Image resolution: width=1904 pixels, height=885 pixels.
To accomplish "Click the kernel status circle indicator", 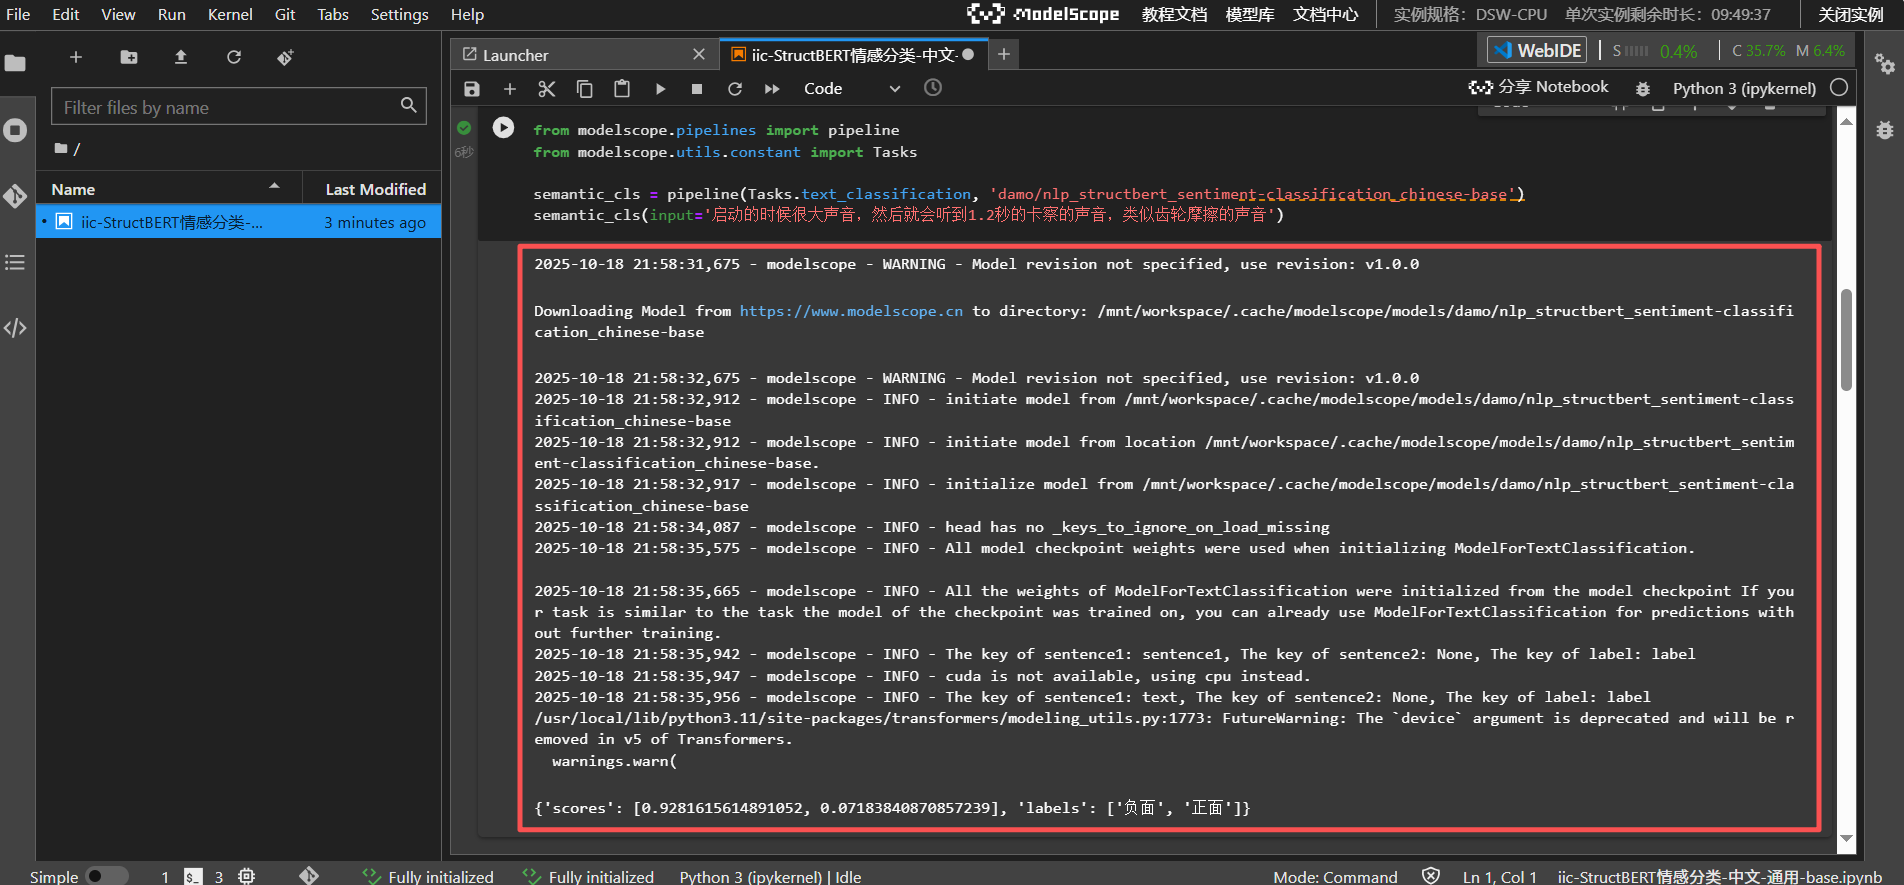I will point(1839,88).
